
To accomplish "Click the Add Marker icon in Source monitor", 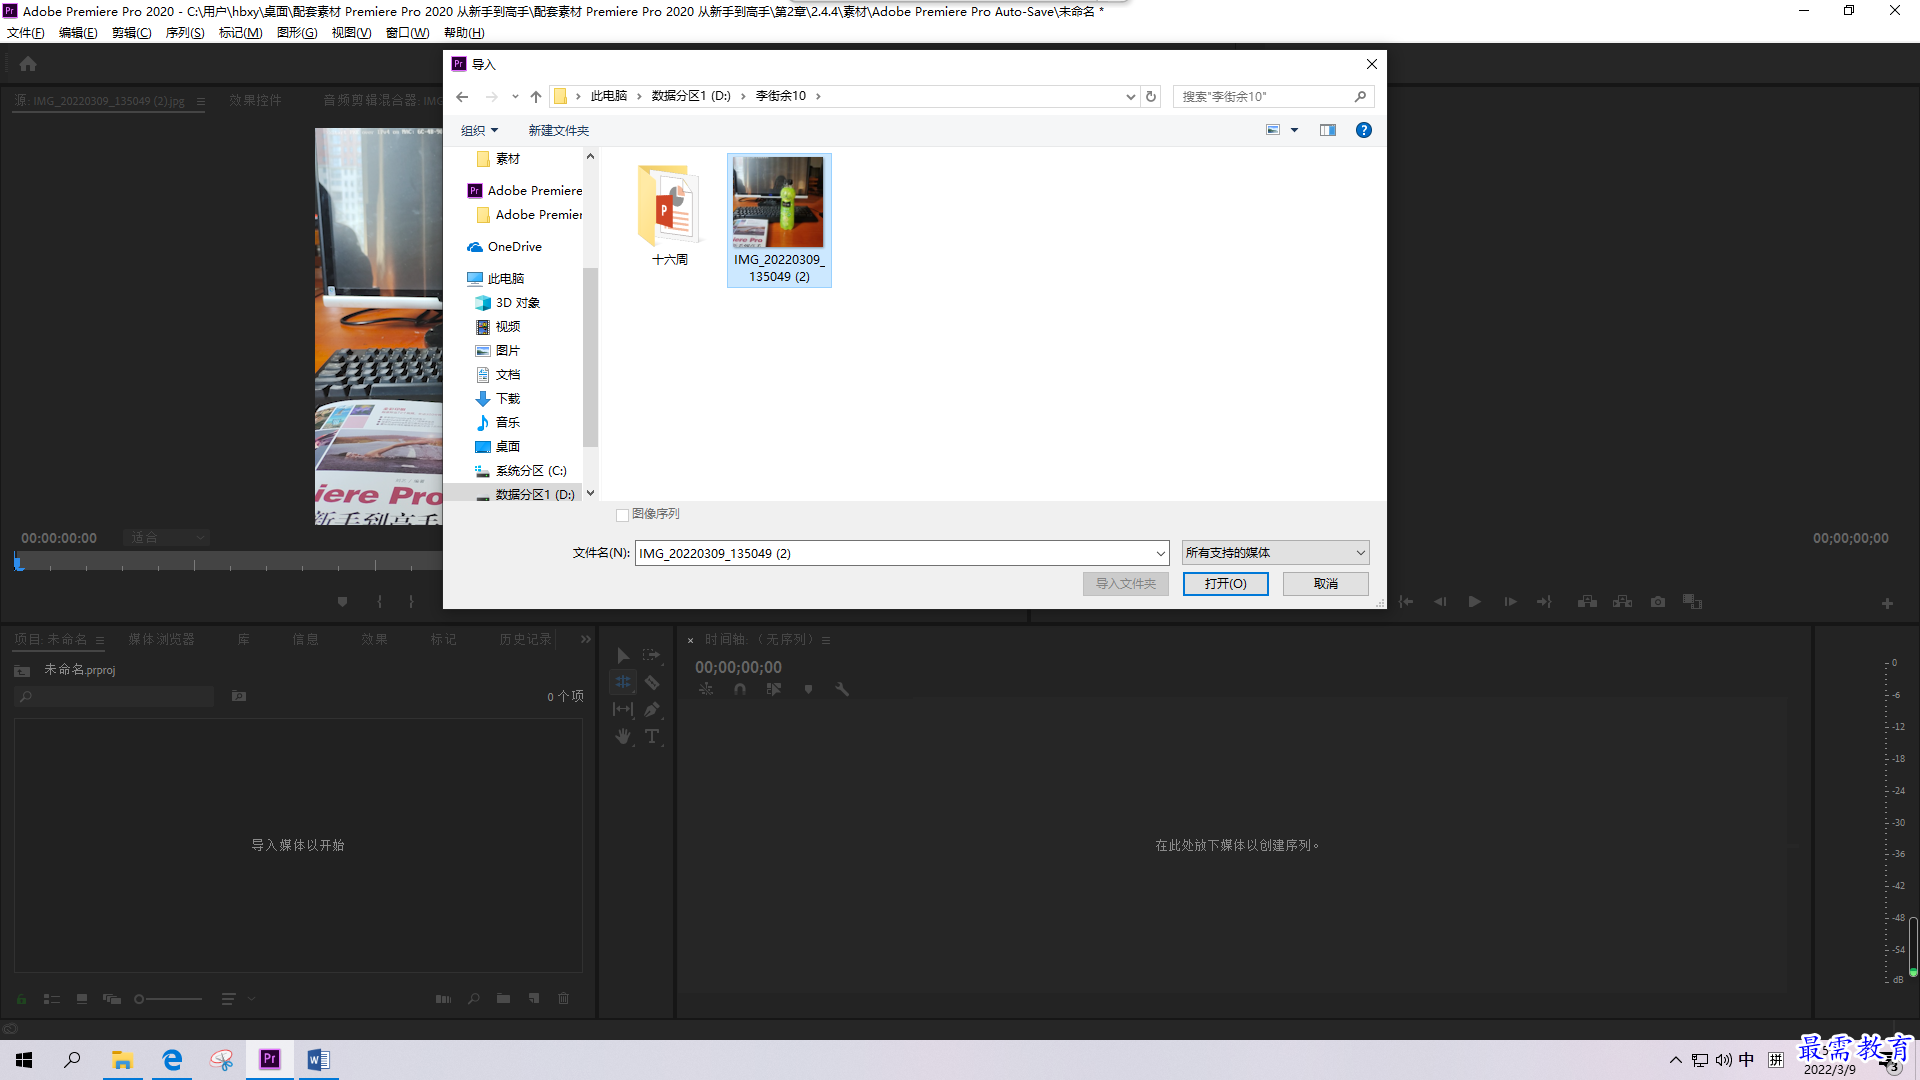I will [343, 602].
